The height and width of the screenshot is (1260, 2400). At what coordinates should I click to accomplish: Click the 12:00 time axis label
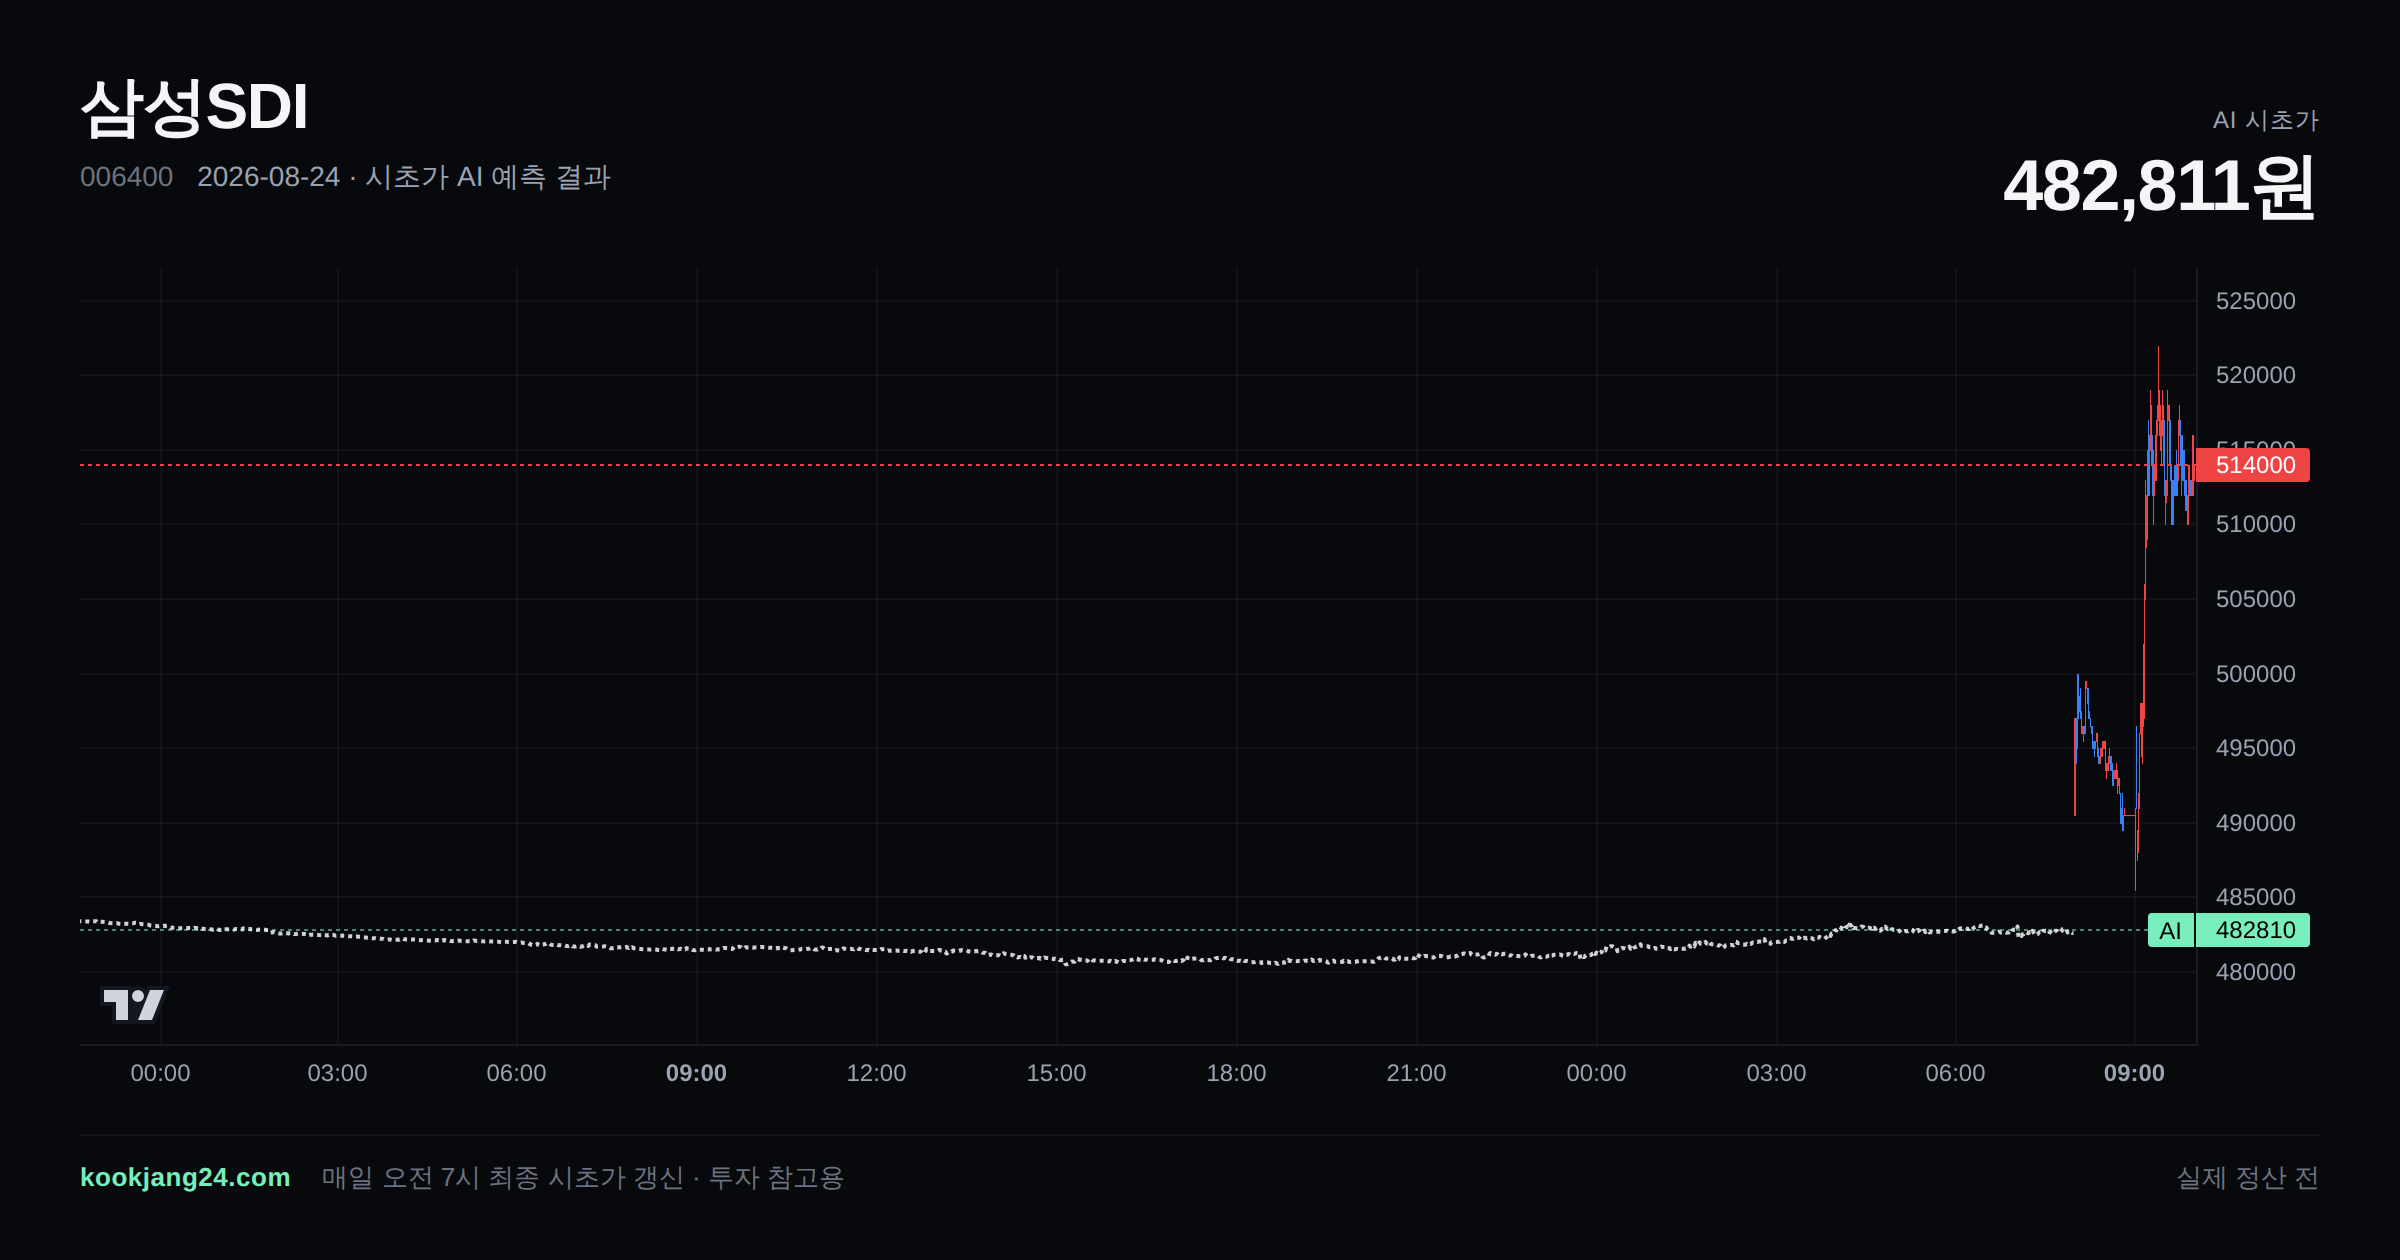[x=876, y=1073]
